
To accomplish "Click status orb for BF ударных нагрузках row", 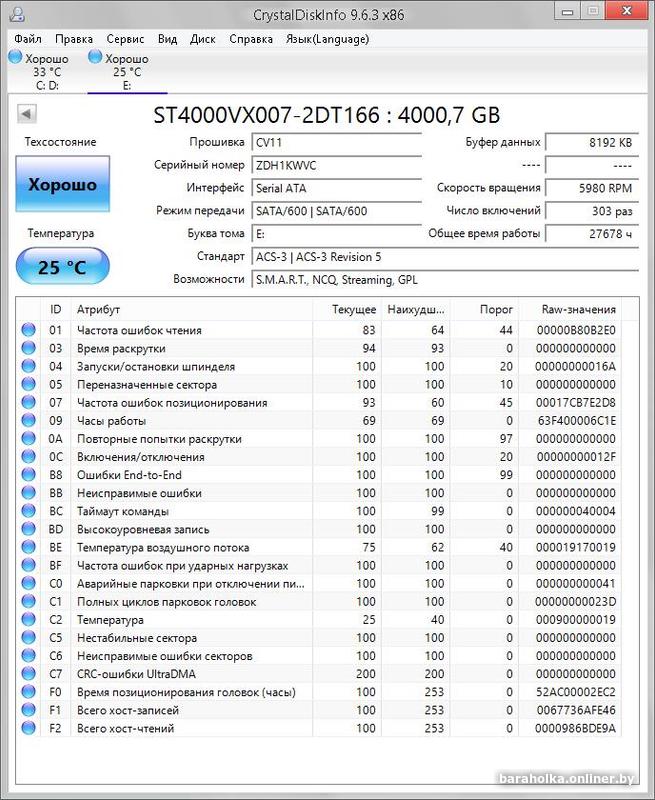I will [x=29, y=565].
